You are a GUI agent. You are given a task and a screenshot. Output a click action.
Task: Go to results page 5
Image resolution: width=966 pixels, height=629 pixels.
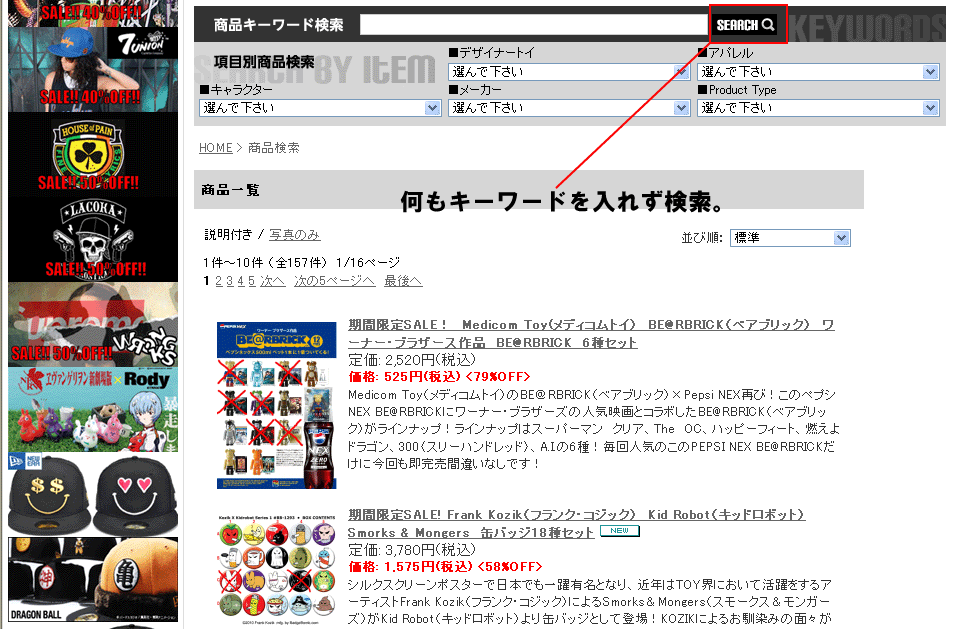(251, 281)
